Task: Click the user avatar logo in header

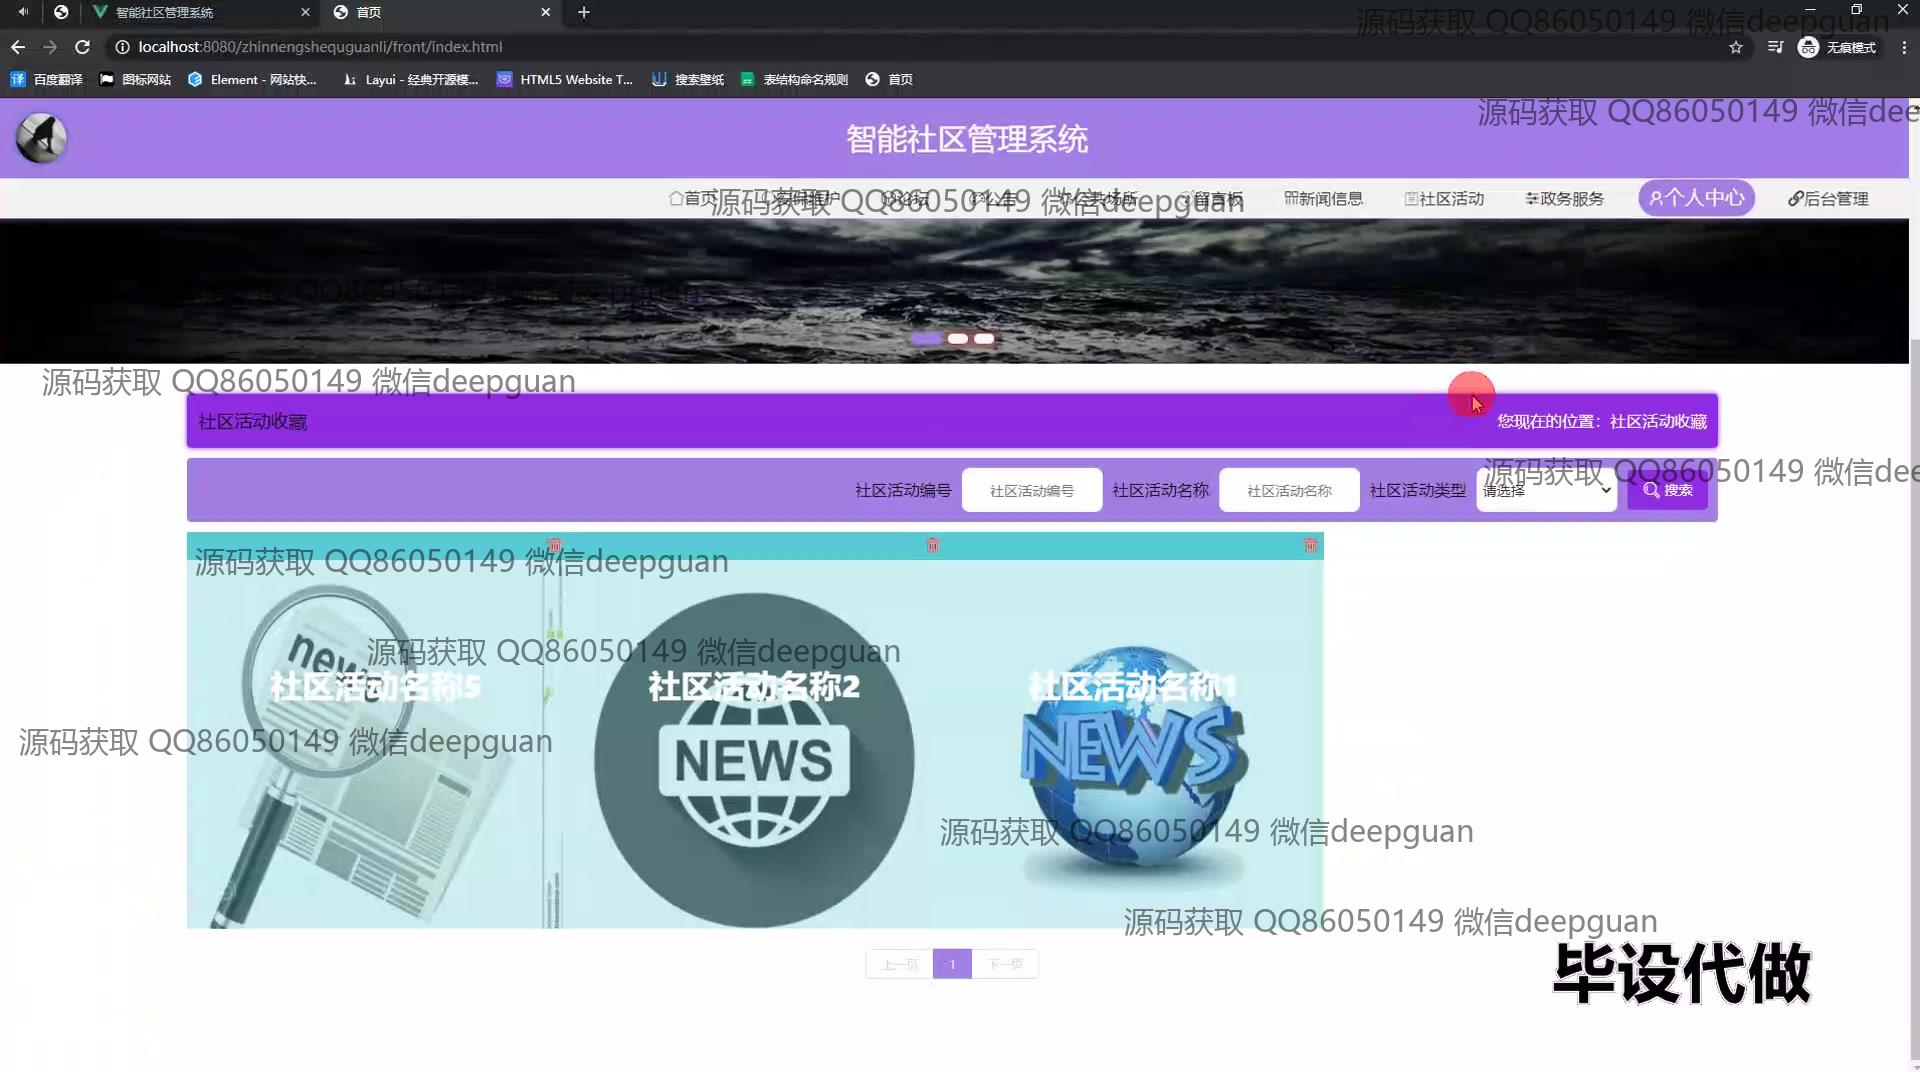Action: coord(41,138)
